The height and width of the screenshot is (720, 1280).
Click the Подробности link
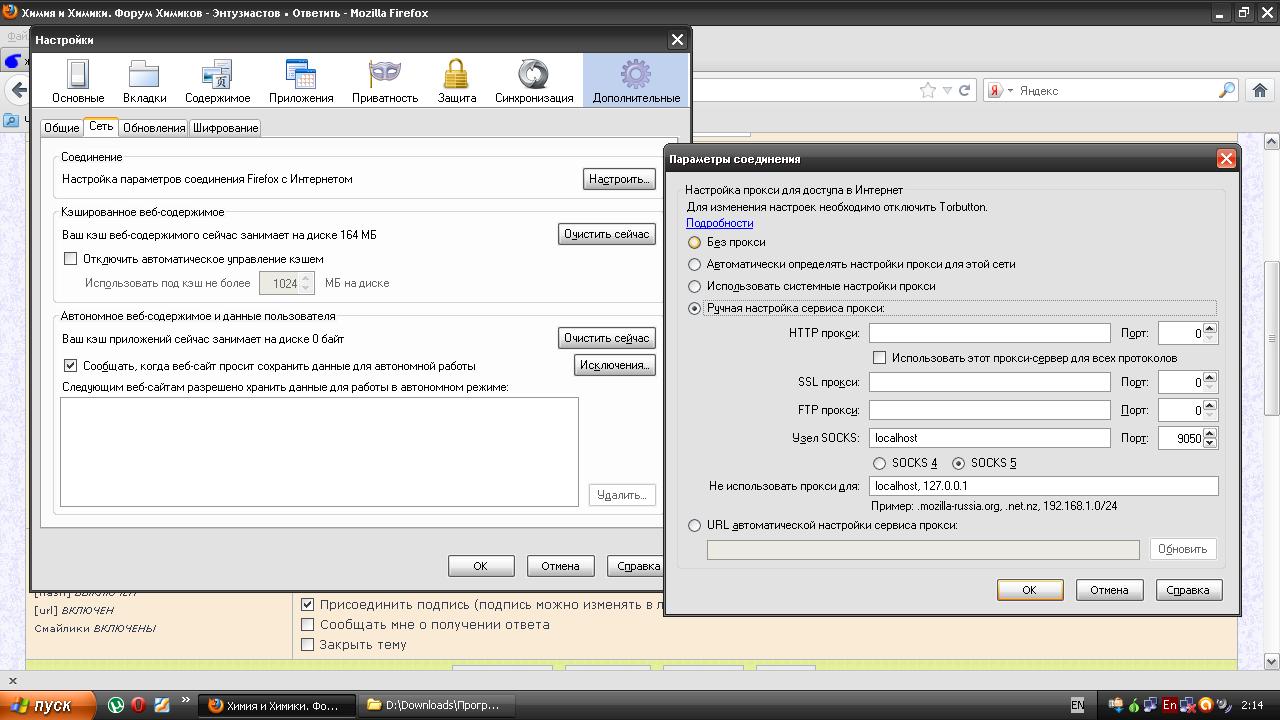point(719,223)
